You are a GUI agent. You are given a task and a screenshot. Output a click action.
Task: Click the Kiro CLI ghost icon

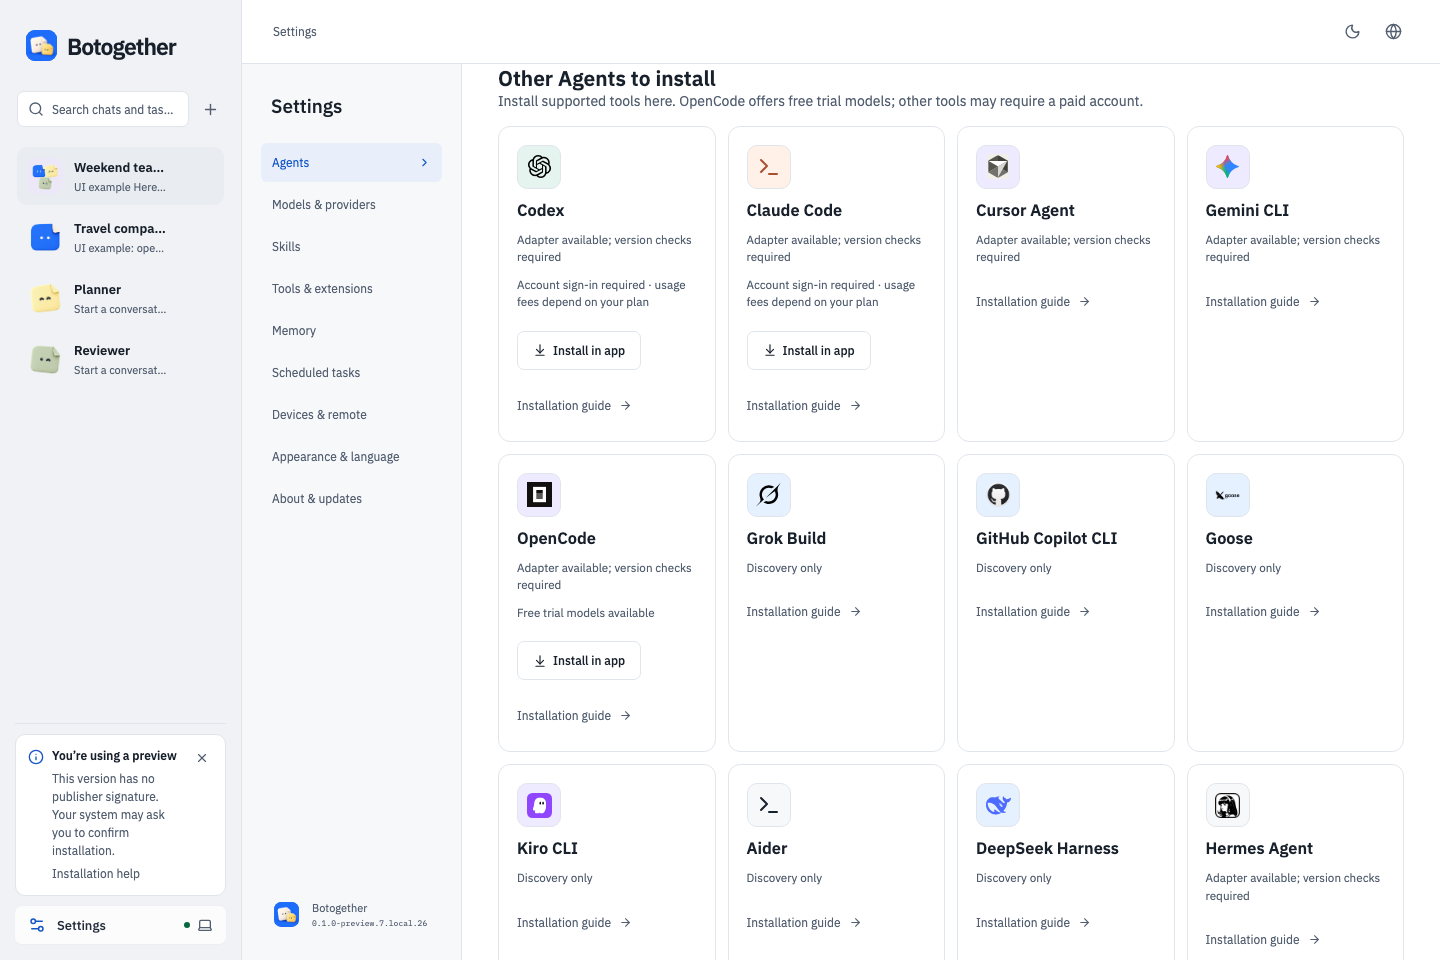click(x=539, y=805)
